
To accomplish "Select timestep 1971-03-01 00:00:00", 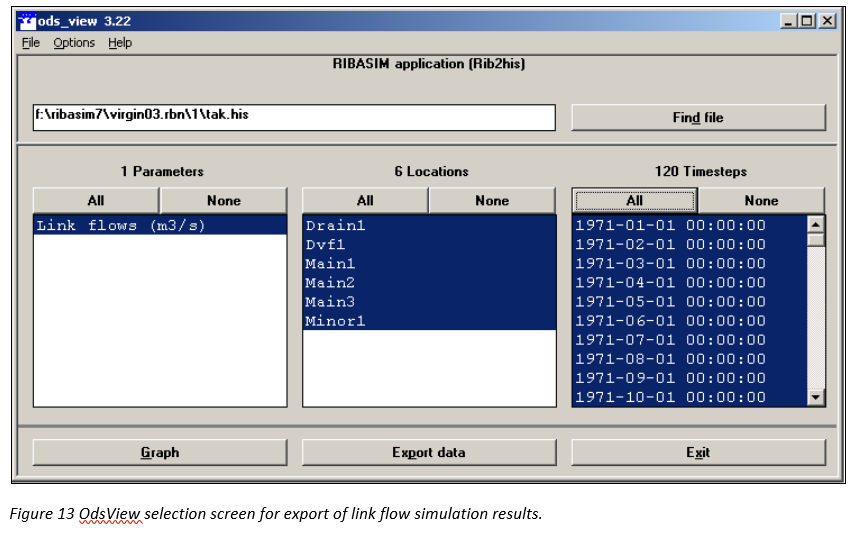I will pyautogui.click(x=689, y=264).
